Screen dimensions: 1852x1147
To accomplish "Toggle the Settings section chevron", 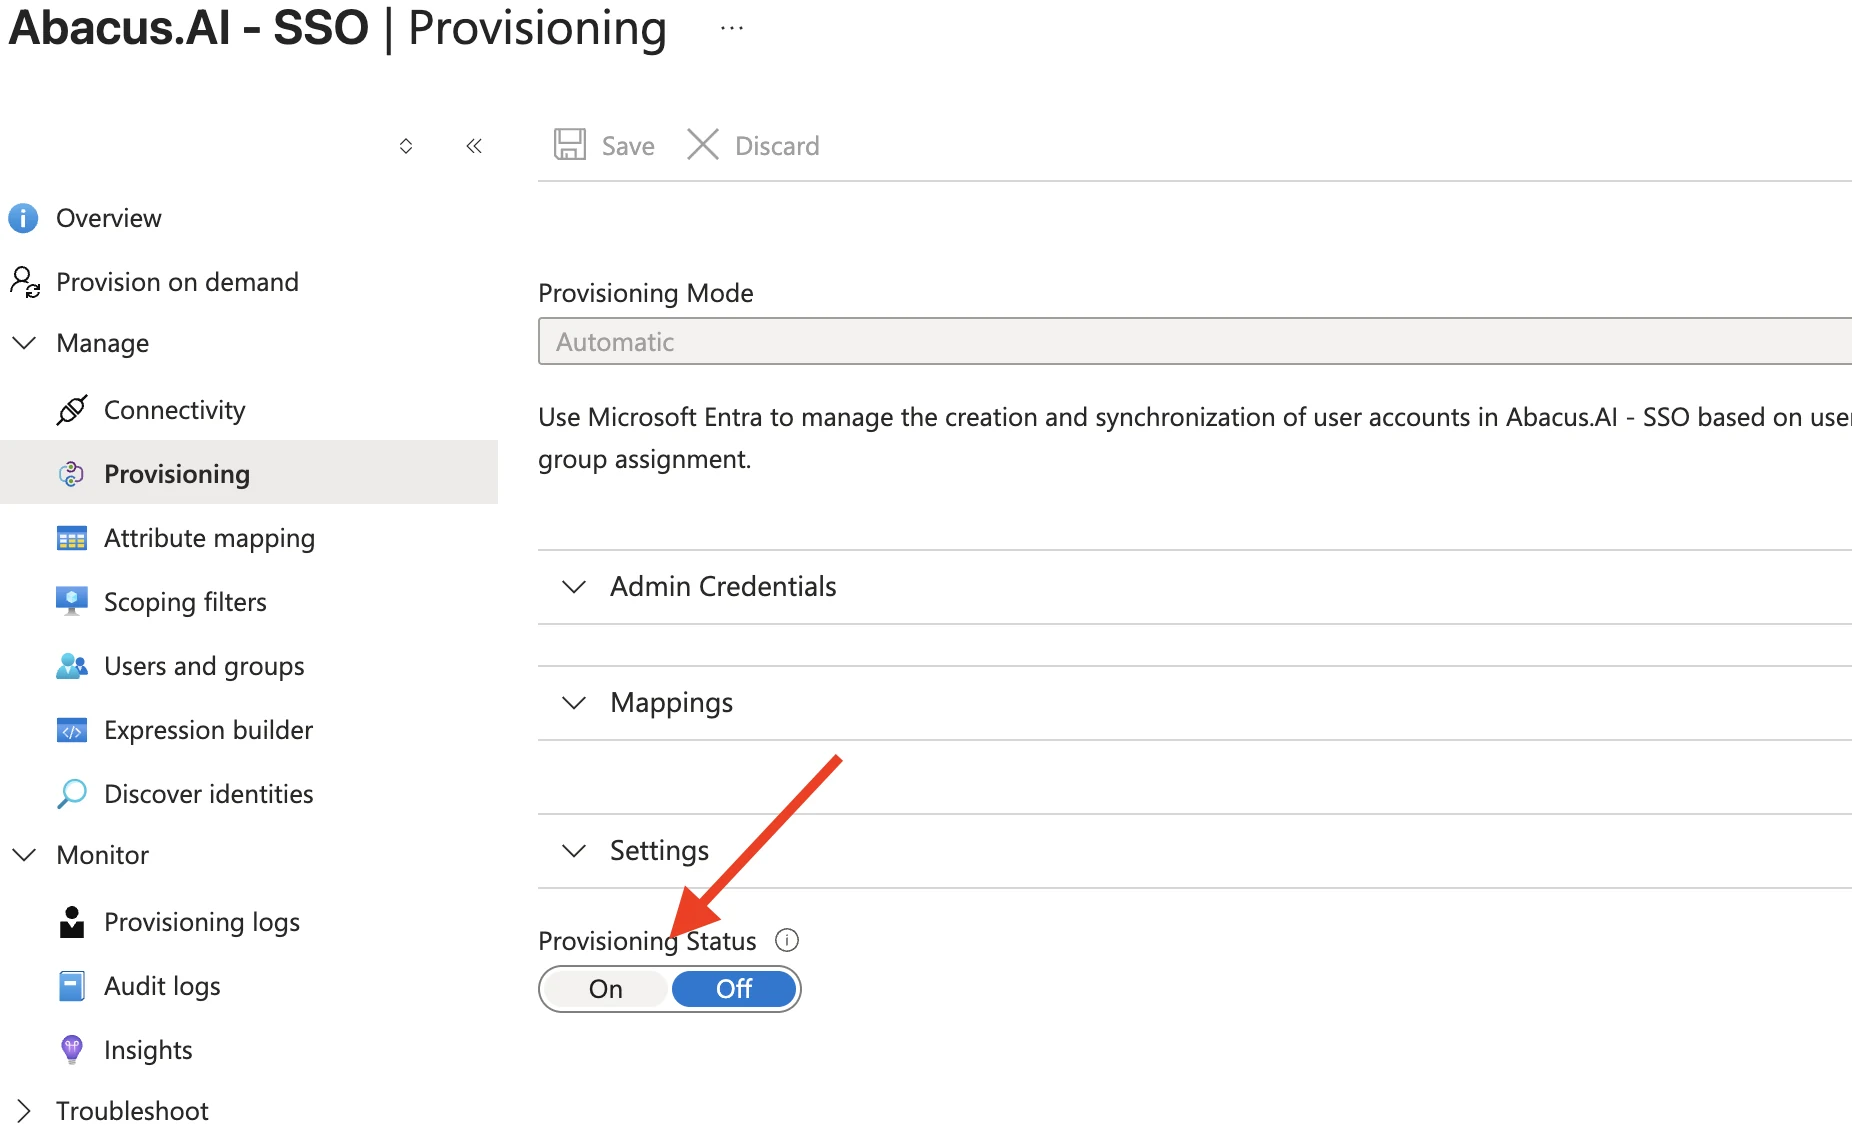I will pyautogui.click(x=574, y=851).
